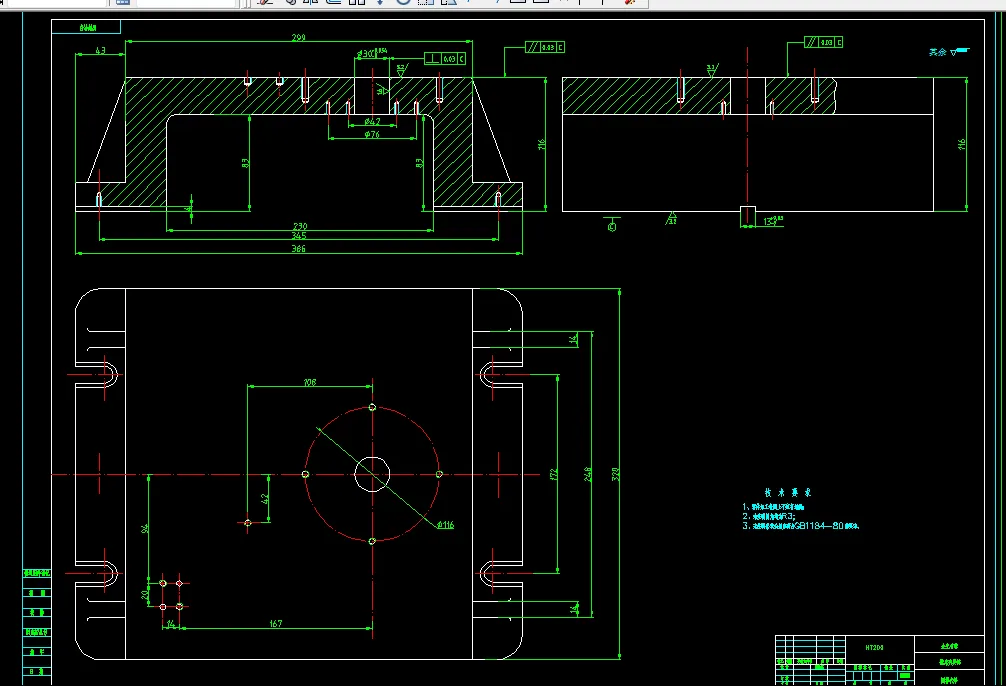The height and width of the screenshot is (686, 1006).
Task: Select the 386 overall length dimension
Action: pyautogui.click(x=298, y=248)
